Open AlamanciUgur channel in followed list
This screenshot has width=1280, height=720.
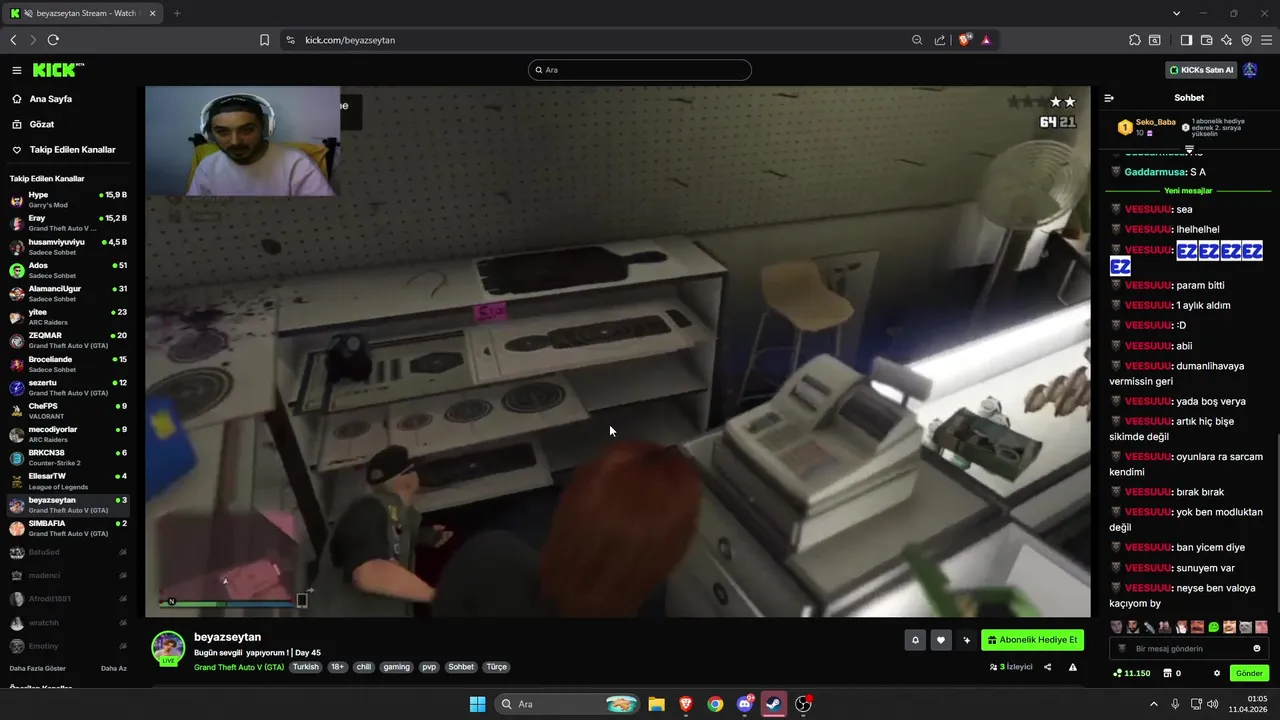[x=68, y=292]
